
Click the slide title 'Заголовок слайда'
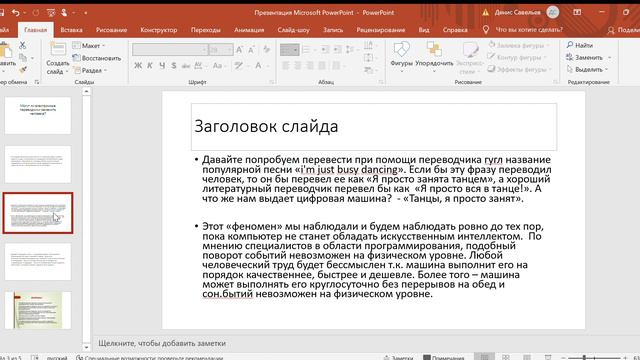266,127
